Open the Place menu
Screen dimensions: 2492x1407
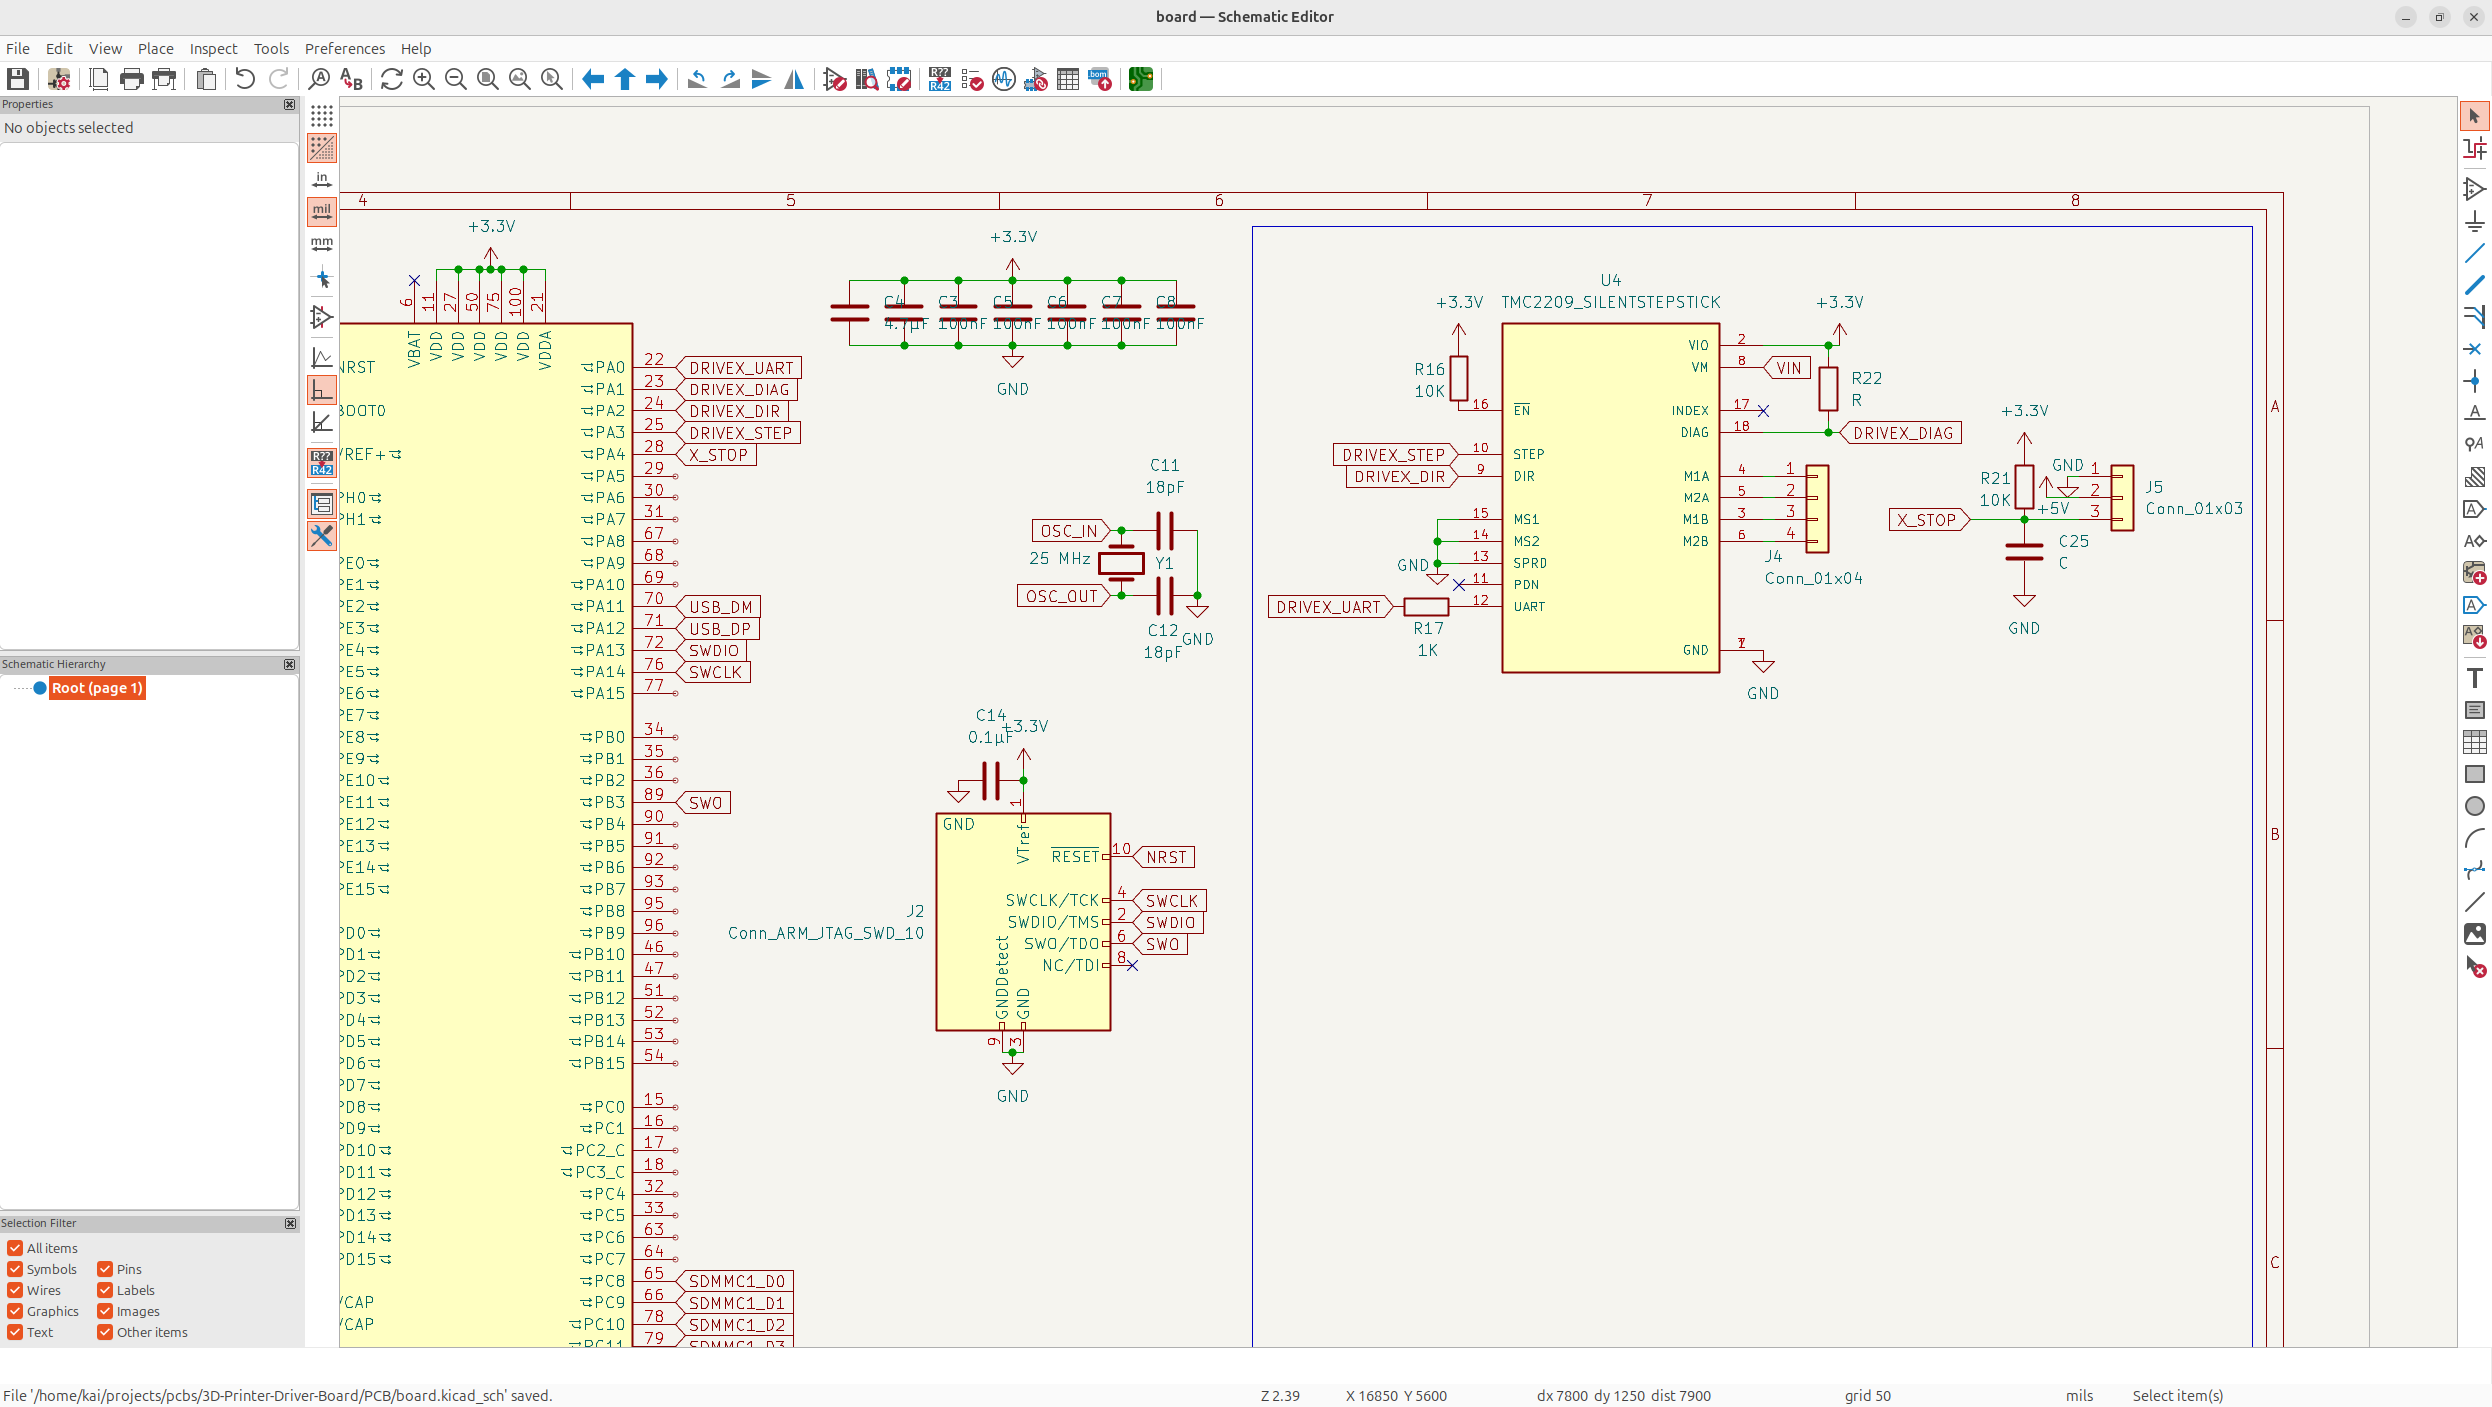click(x=155, y=48)
